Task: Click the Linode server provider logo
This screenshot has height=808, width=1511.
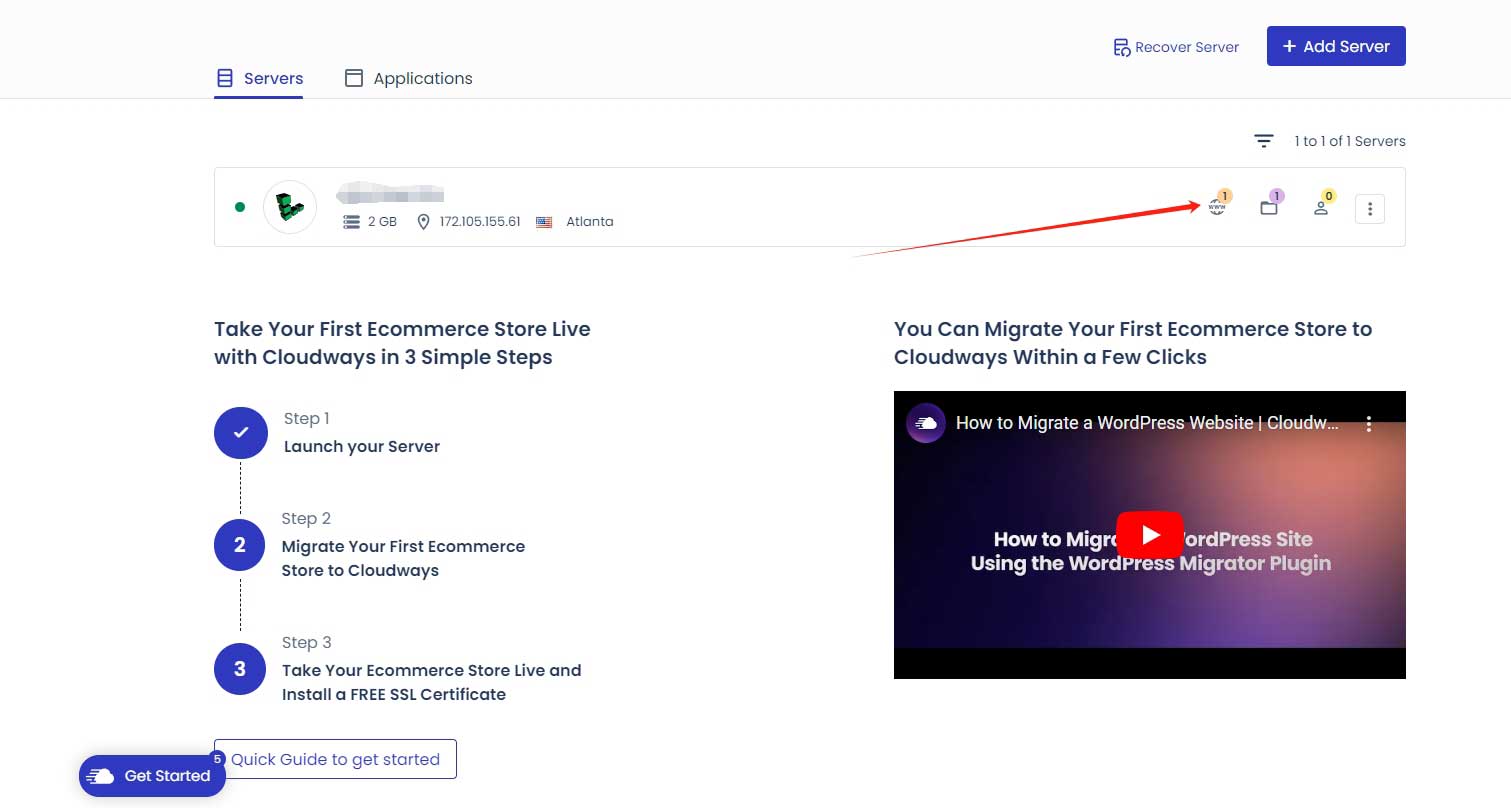Action: (x=290, y=207)
